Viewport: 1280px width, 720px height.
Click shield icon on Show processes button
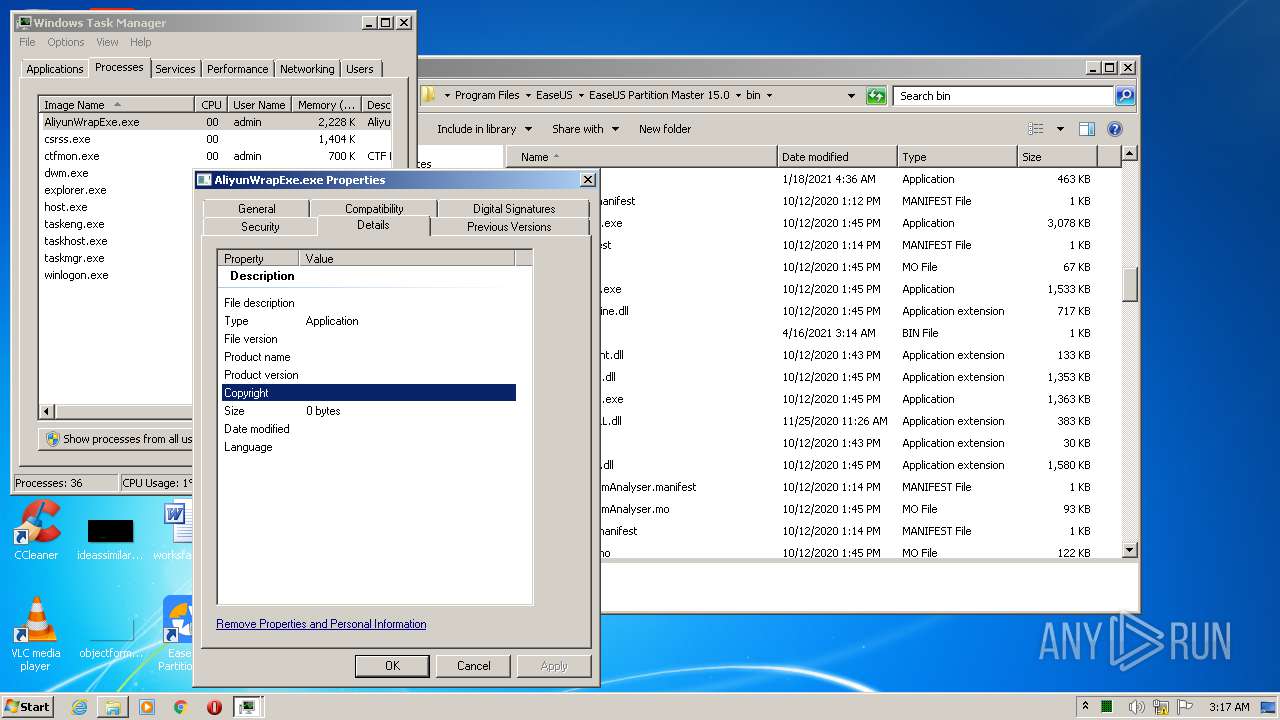pyautogui.click(x=53, y=439)
